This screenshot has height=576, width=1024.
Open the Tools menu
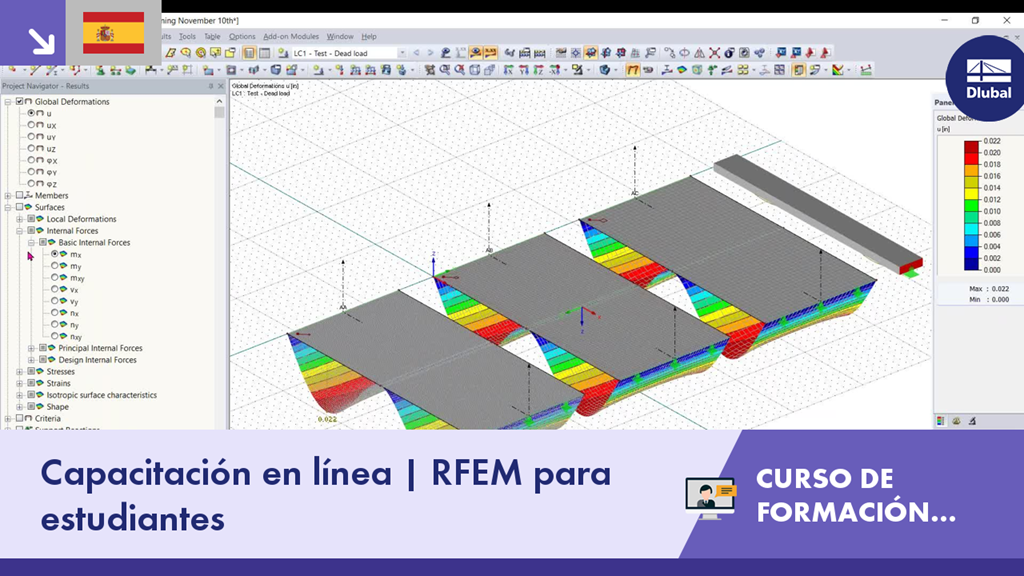tap(187, 37)
